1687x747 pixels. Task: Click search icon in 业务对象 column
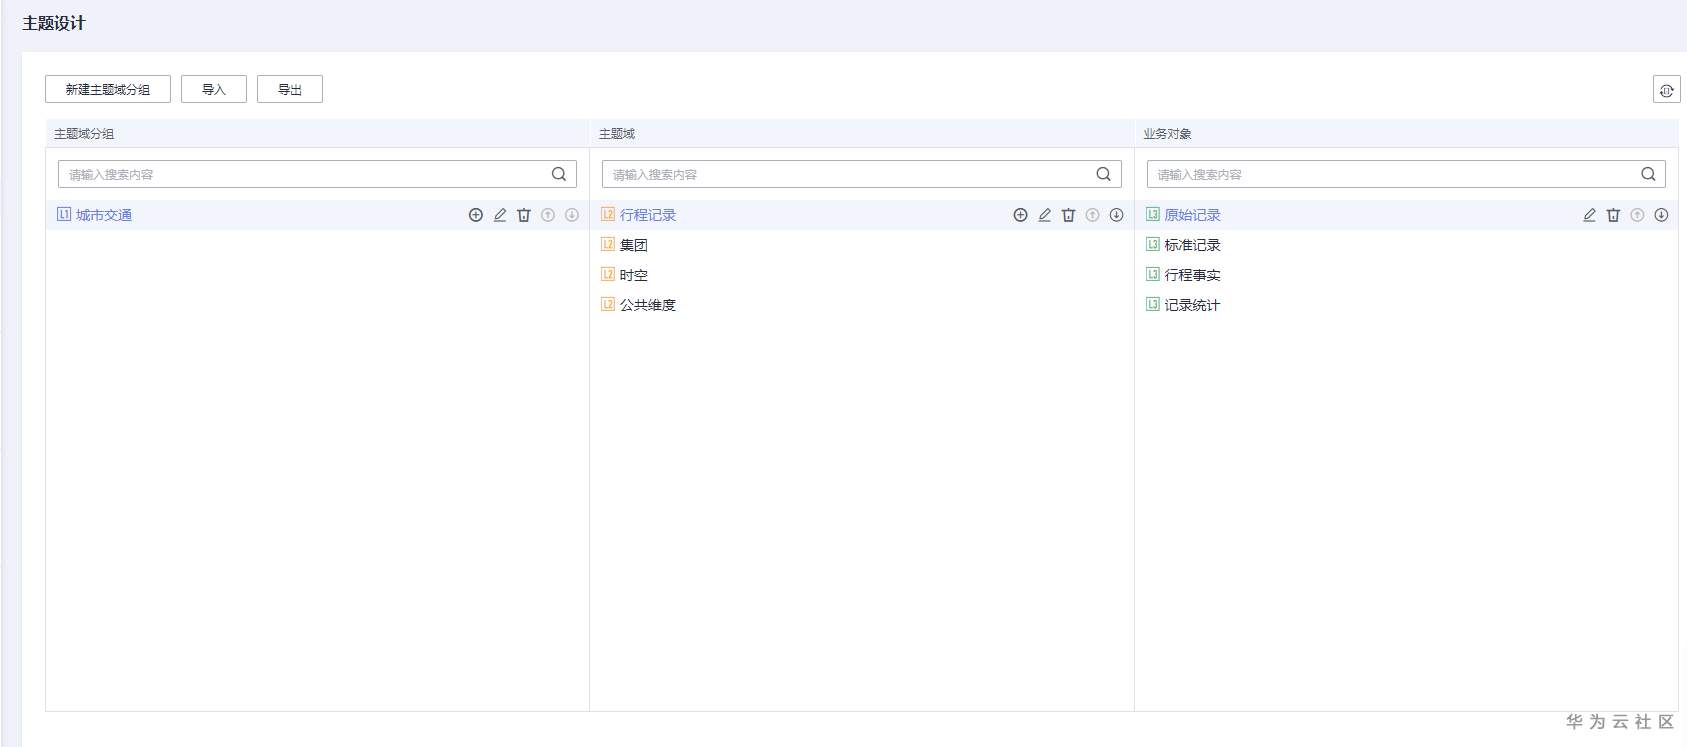1649,174
